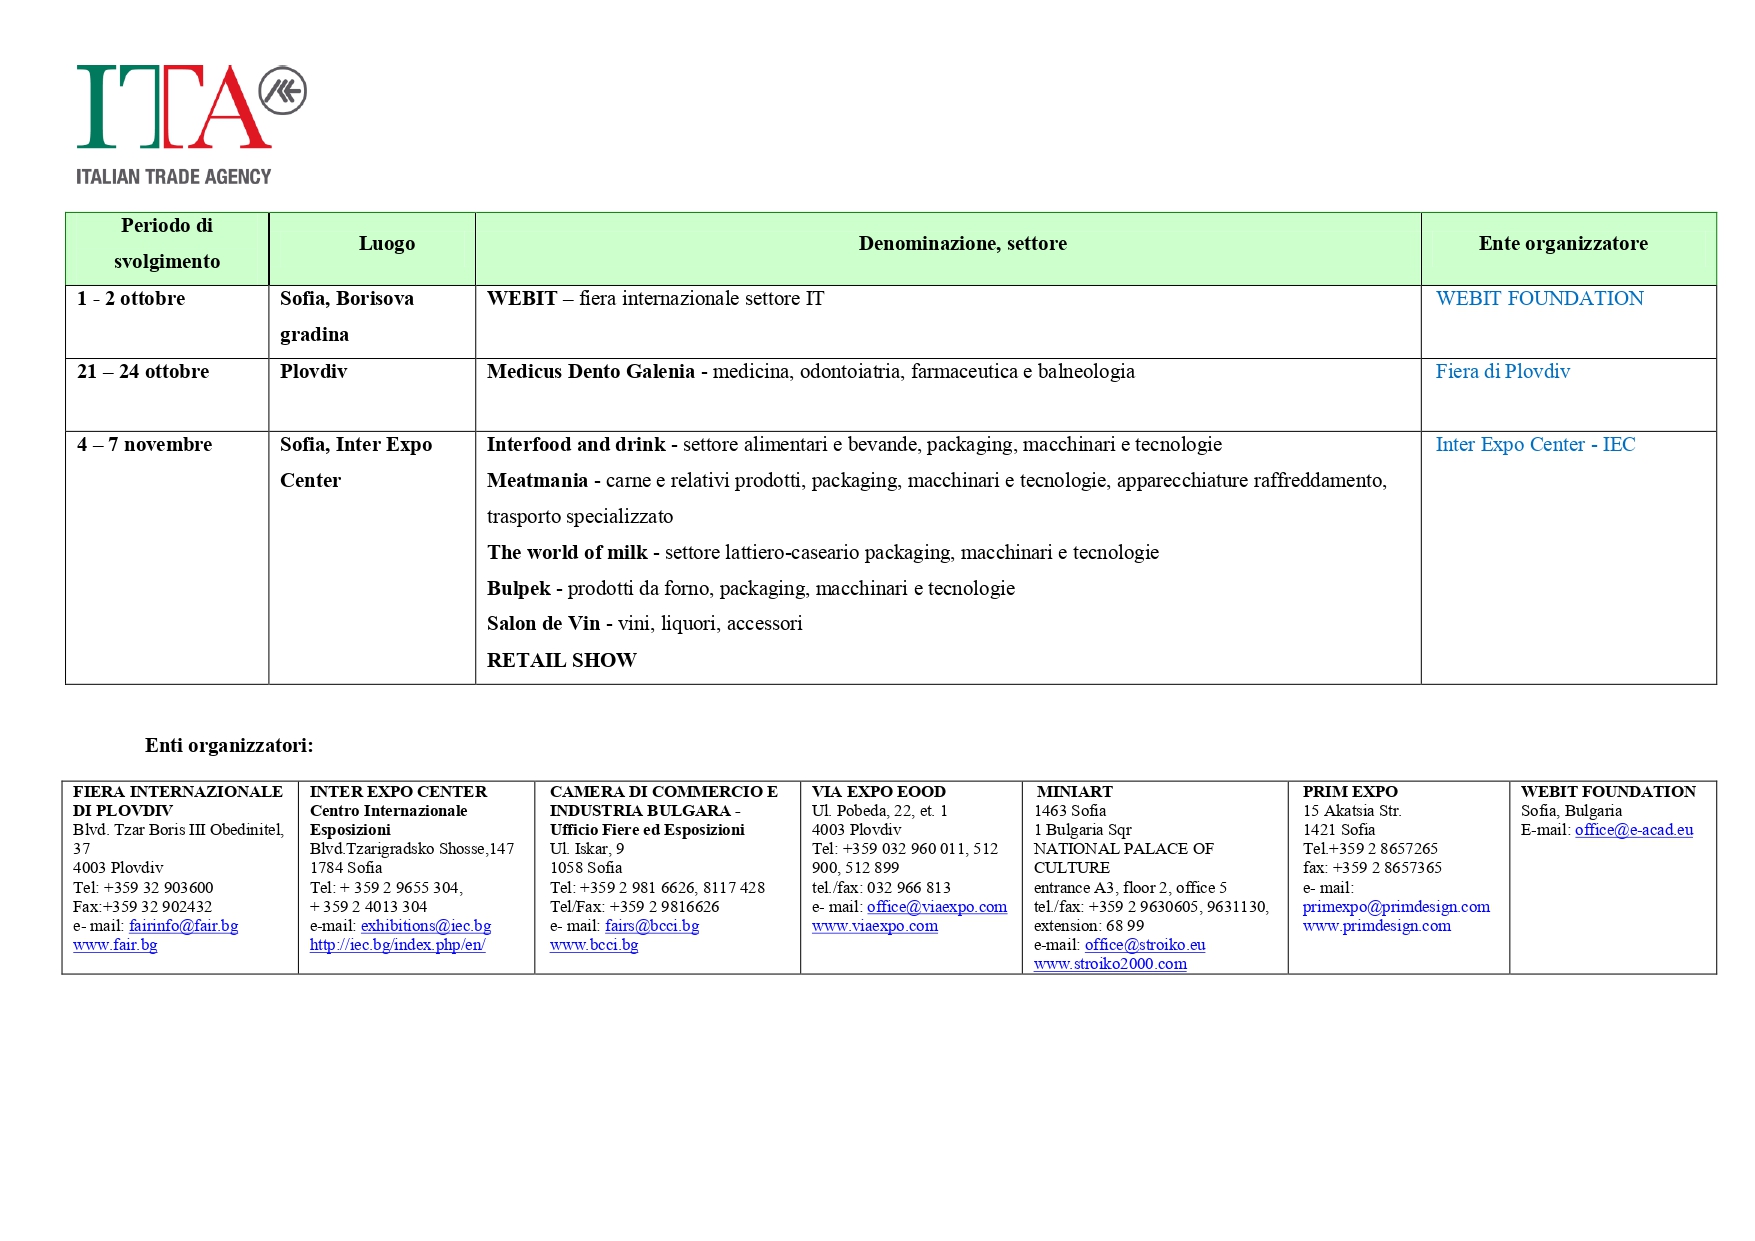
Task: Click the 'INTER EXPO CENTER' heading
Action: [398, 792]
